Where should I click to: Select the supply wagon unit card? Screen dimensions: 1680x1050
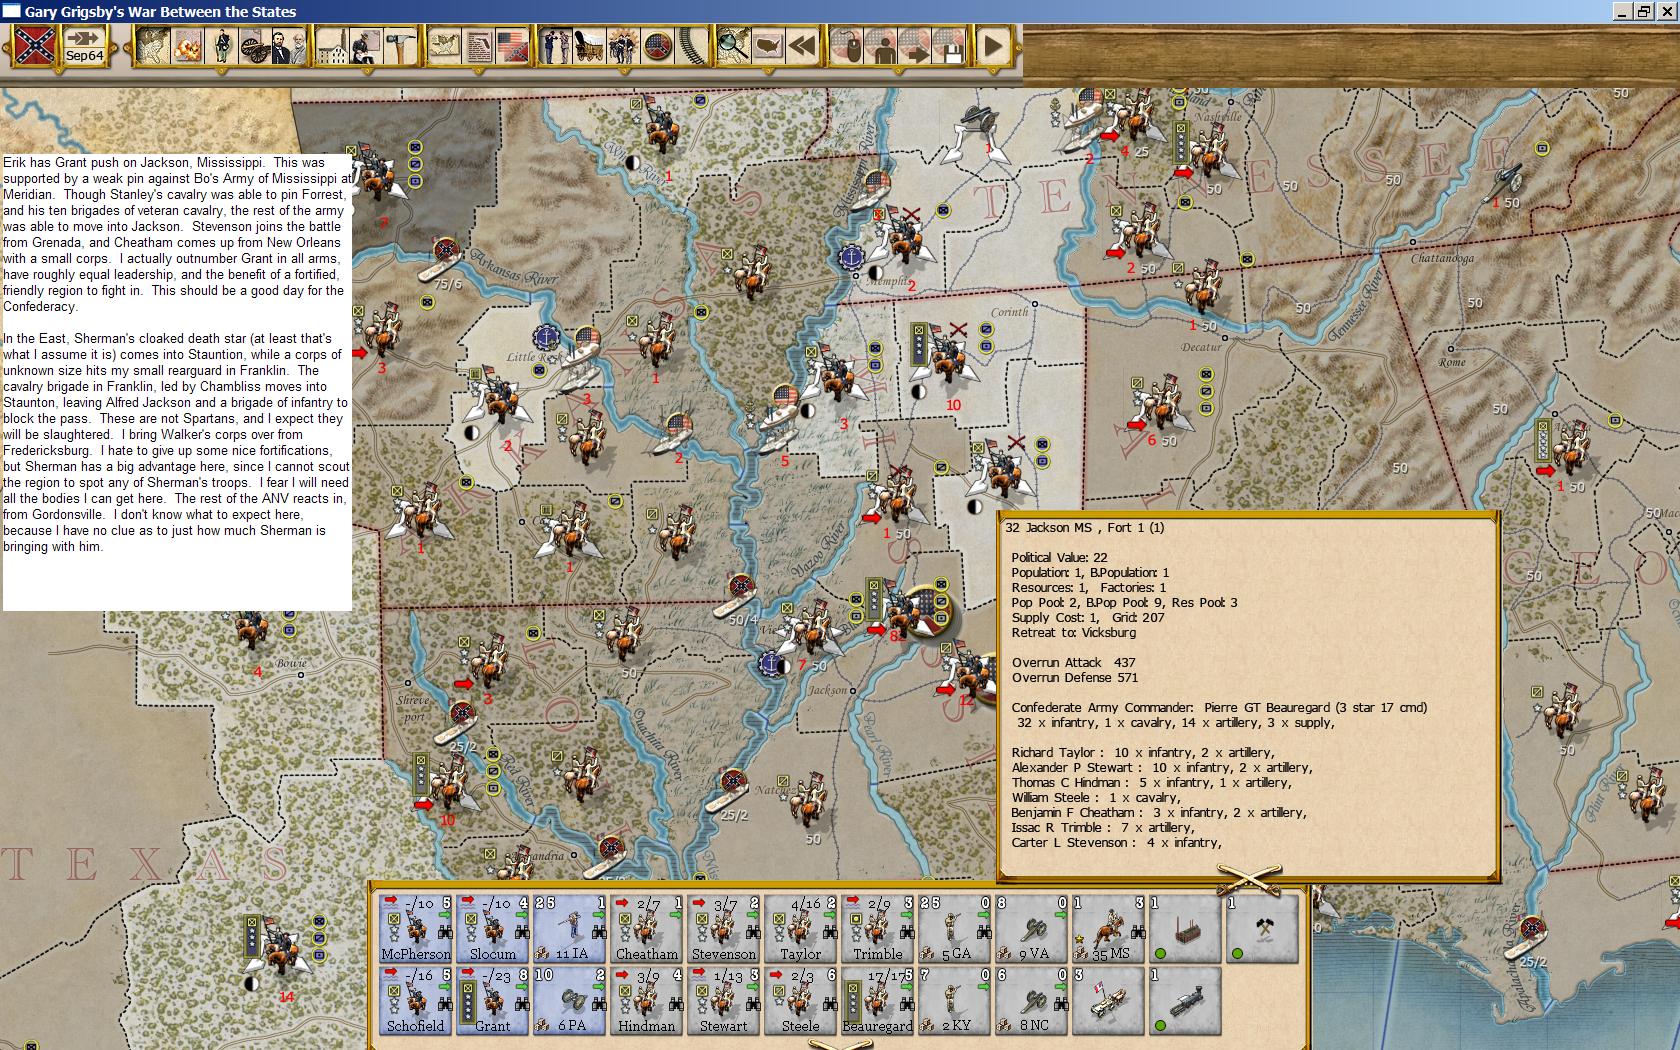tap(1109, 1000)
